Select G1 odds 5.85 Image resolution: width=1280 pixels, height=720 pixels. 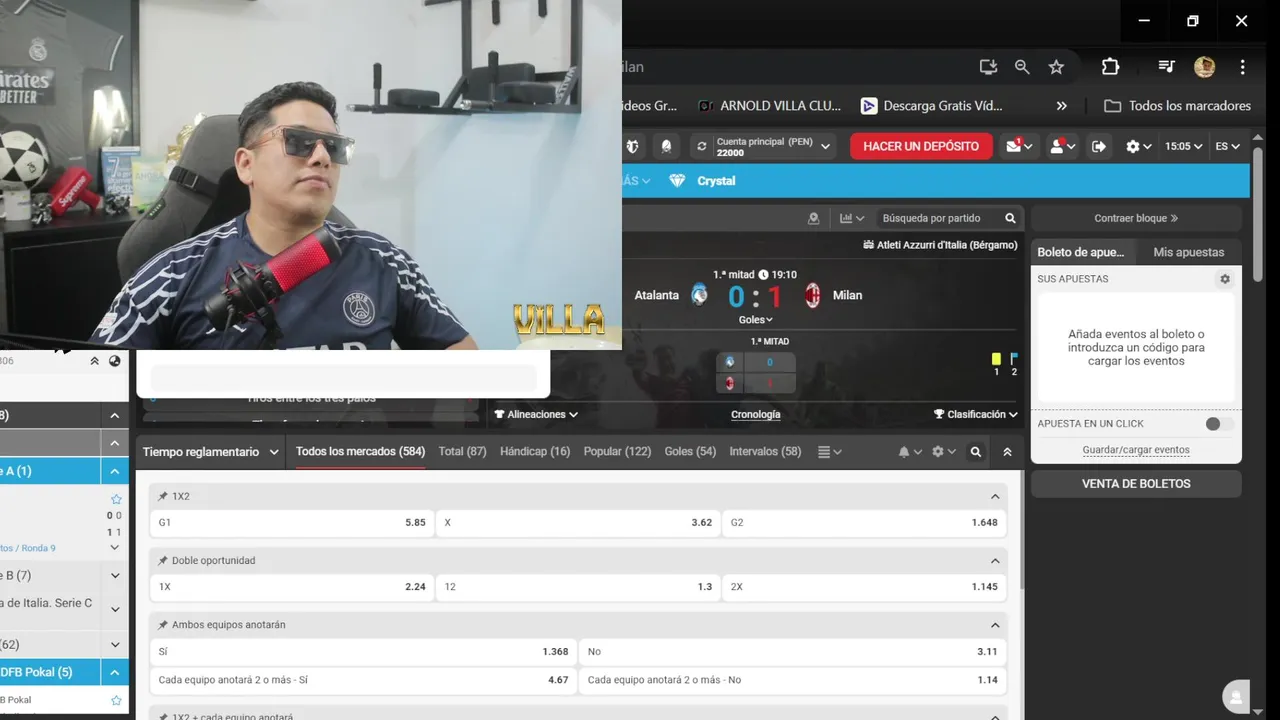(292, 522)
